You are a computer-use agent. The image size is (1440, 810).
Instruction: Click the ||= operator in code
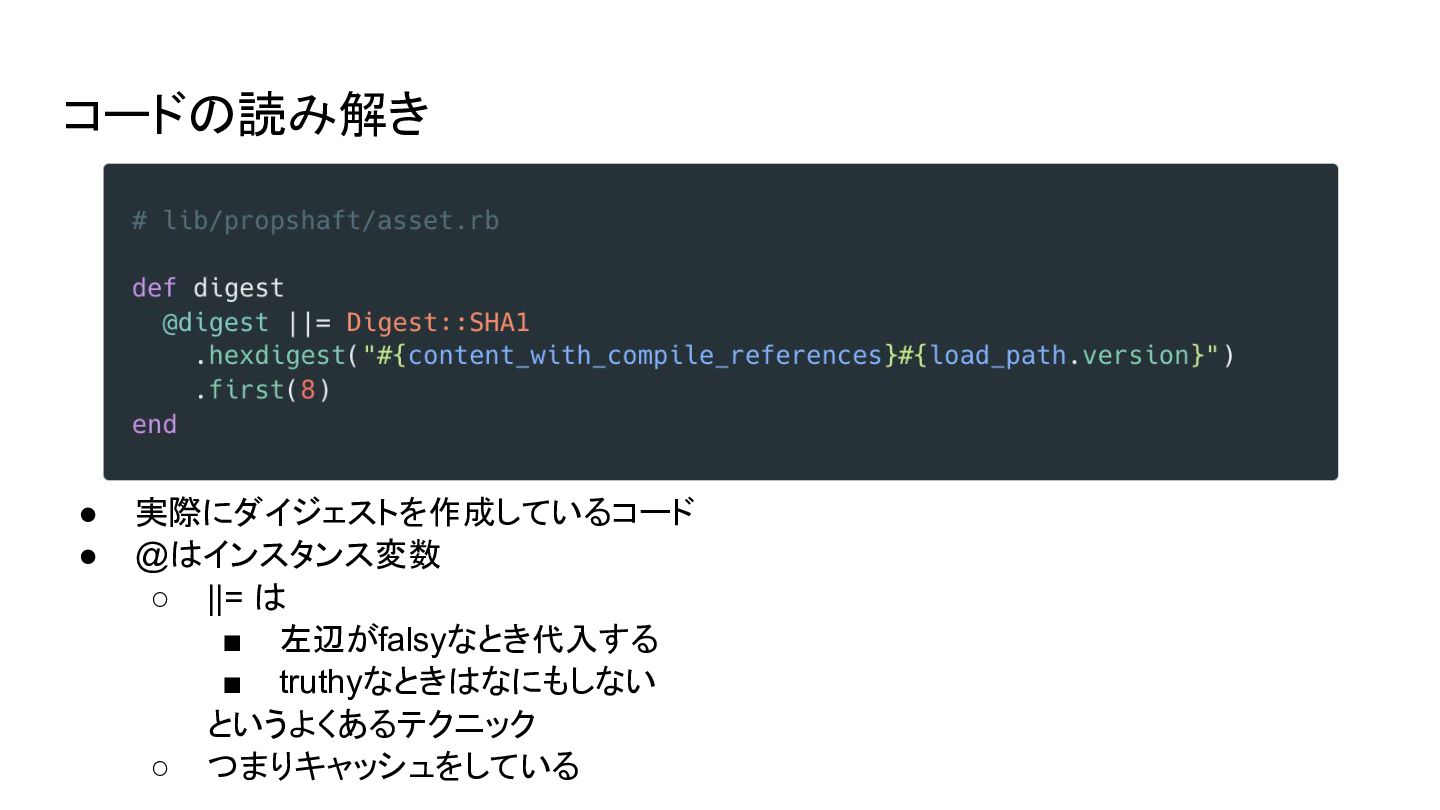click(x=308, y=322)
